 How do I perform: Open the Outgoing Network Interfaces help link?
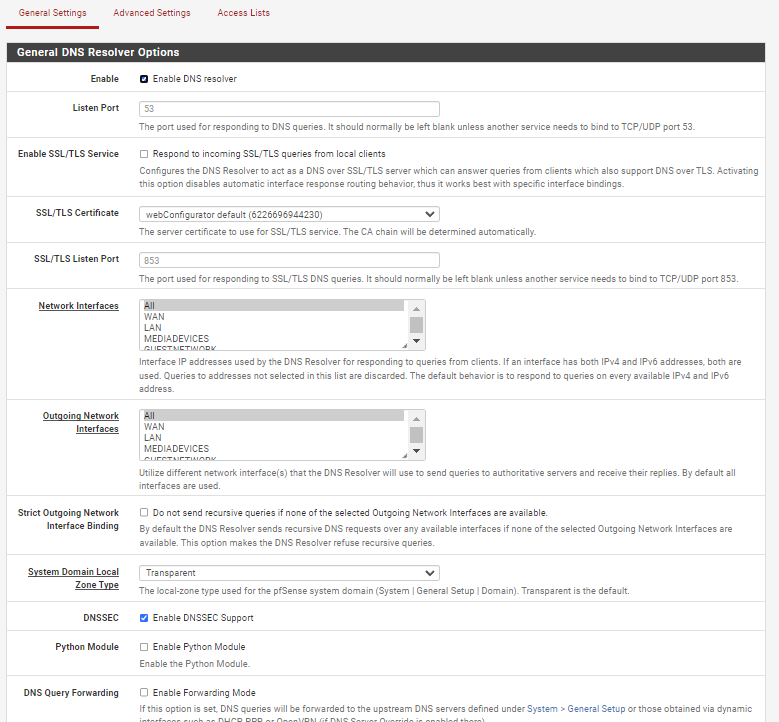pos(80,422)
